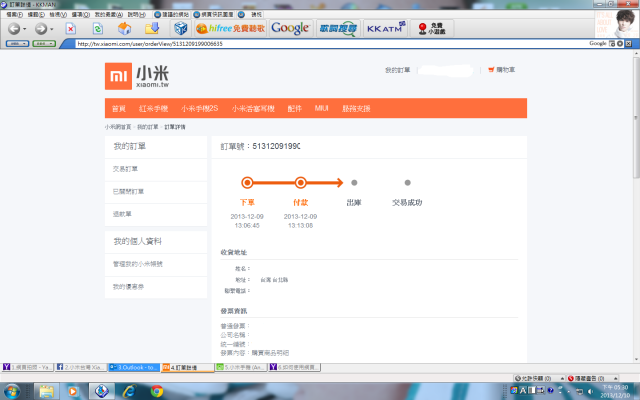
Task: Stop loading with the red X page icon
Action: 71,29
